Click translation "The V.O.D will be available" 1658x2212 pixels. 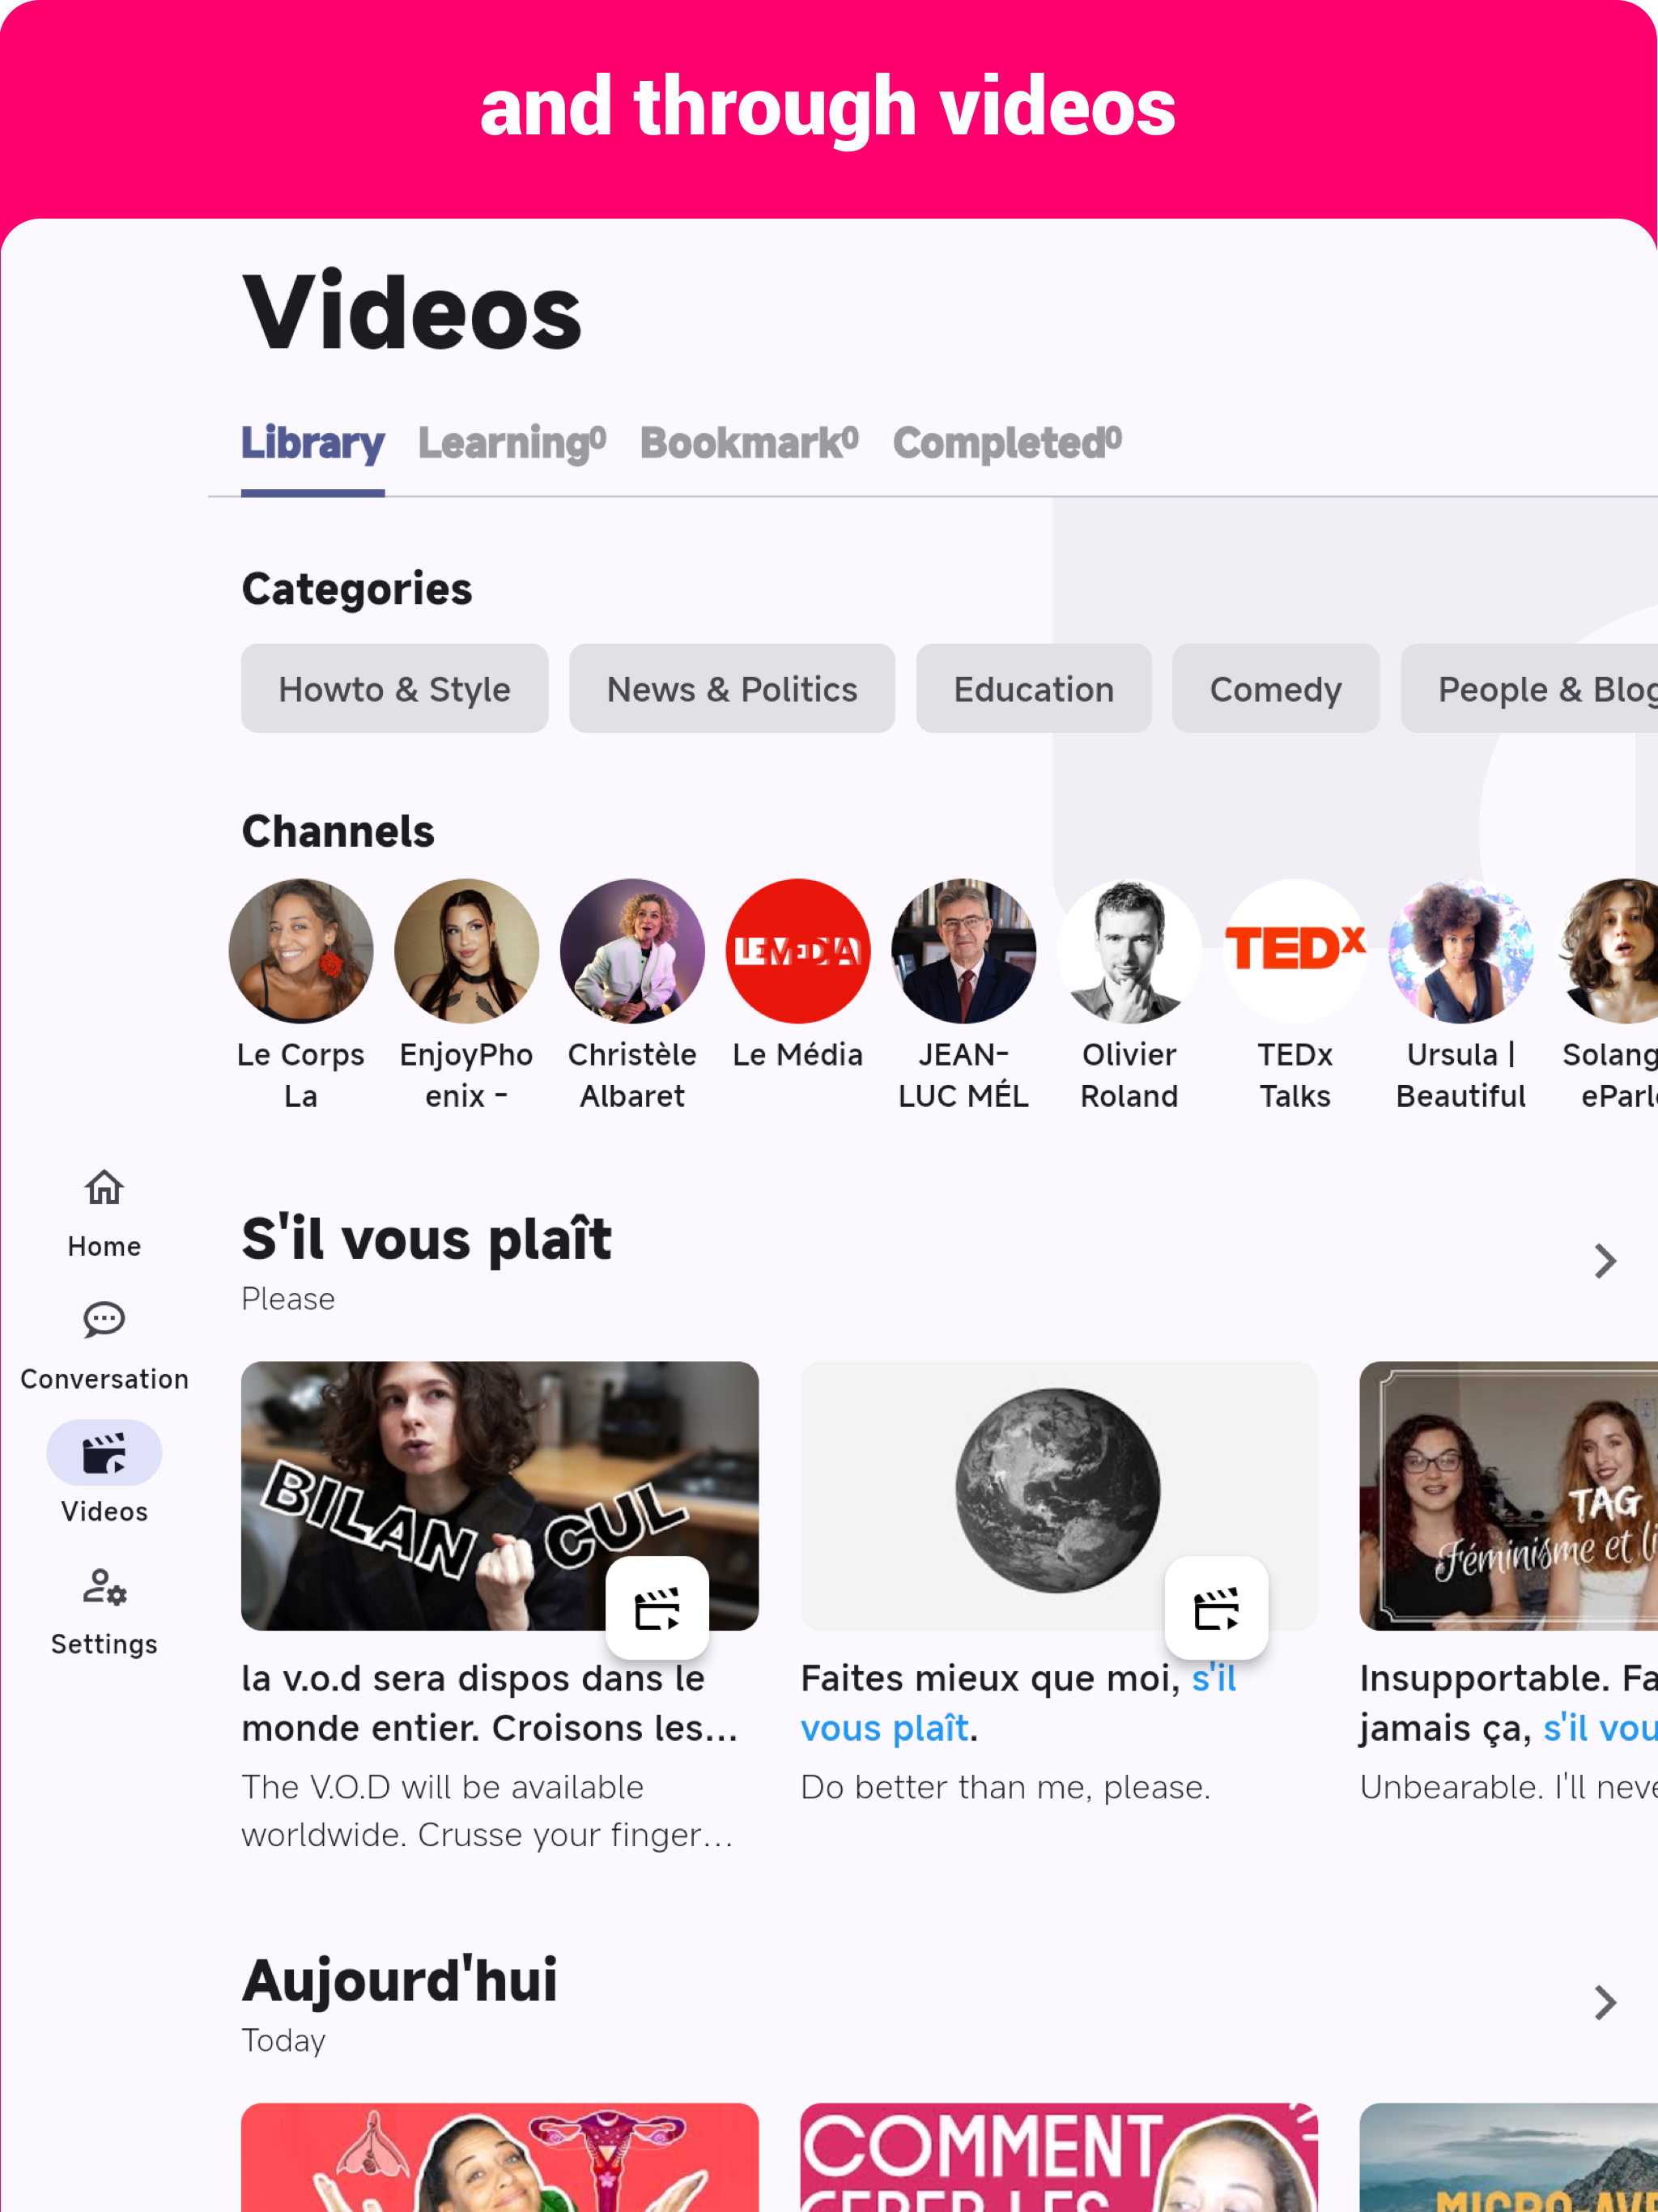pyautogui.click(x=442, y=1787)
